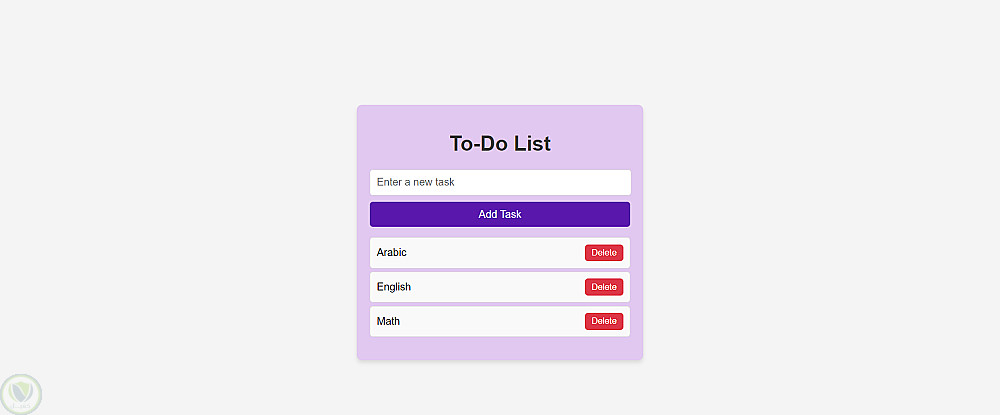Viewport: 1000px width, 415px height.
Task: Delete the Arabic task
Action: click(x=604, y=253)
